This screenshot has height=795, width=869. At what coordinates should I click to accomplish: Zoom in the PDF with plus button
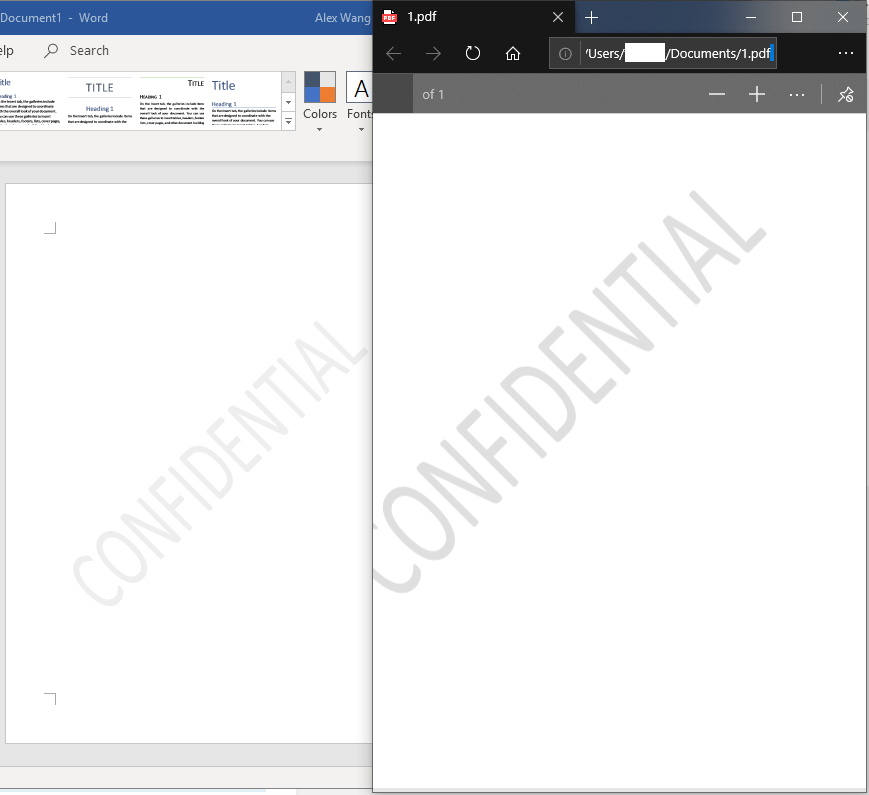coord(756,94)
